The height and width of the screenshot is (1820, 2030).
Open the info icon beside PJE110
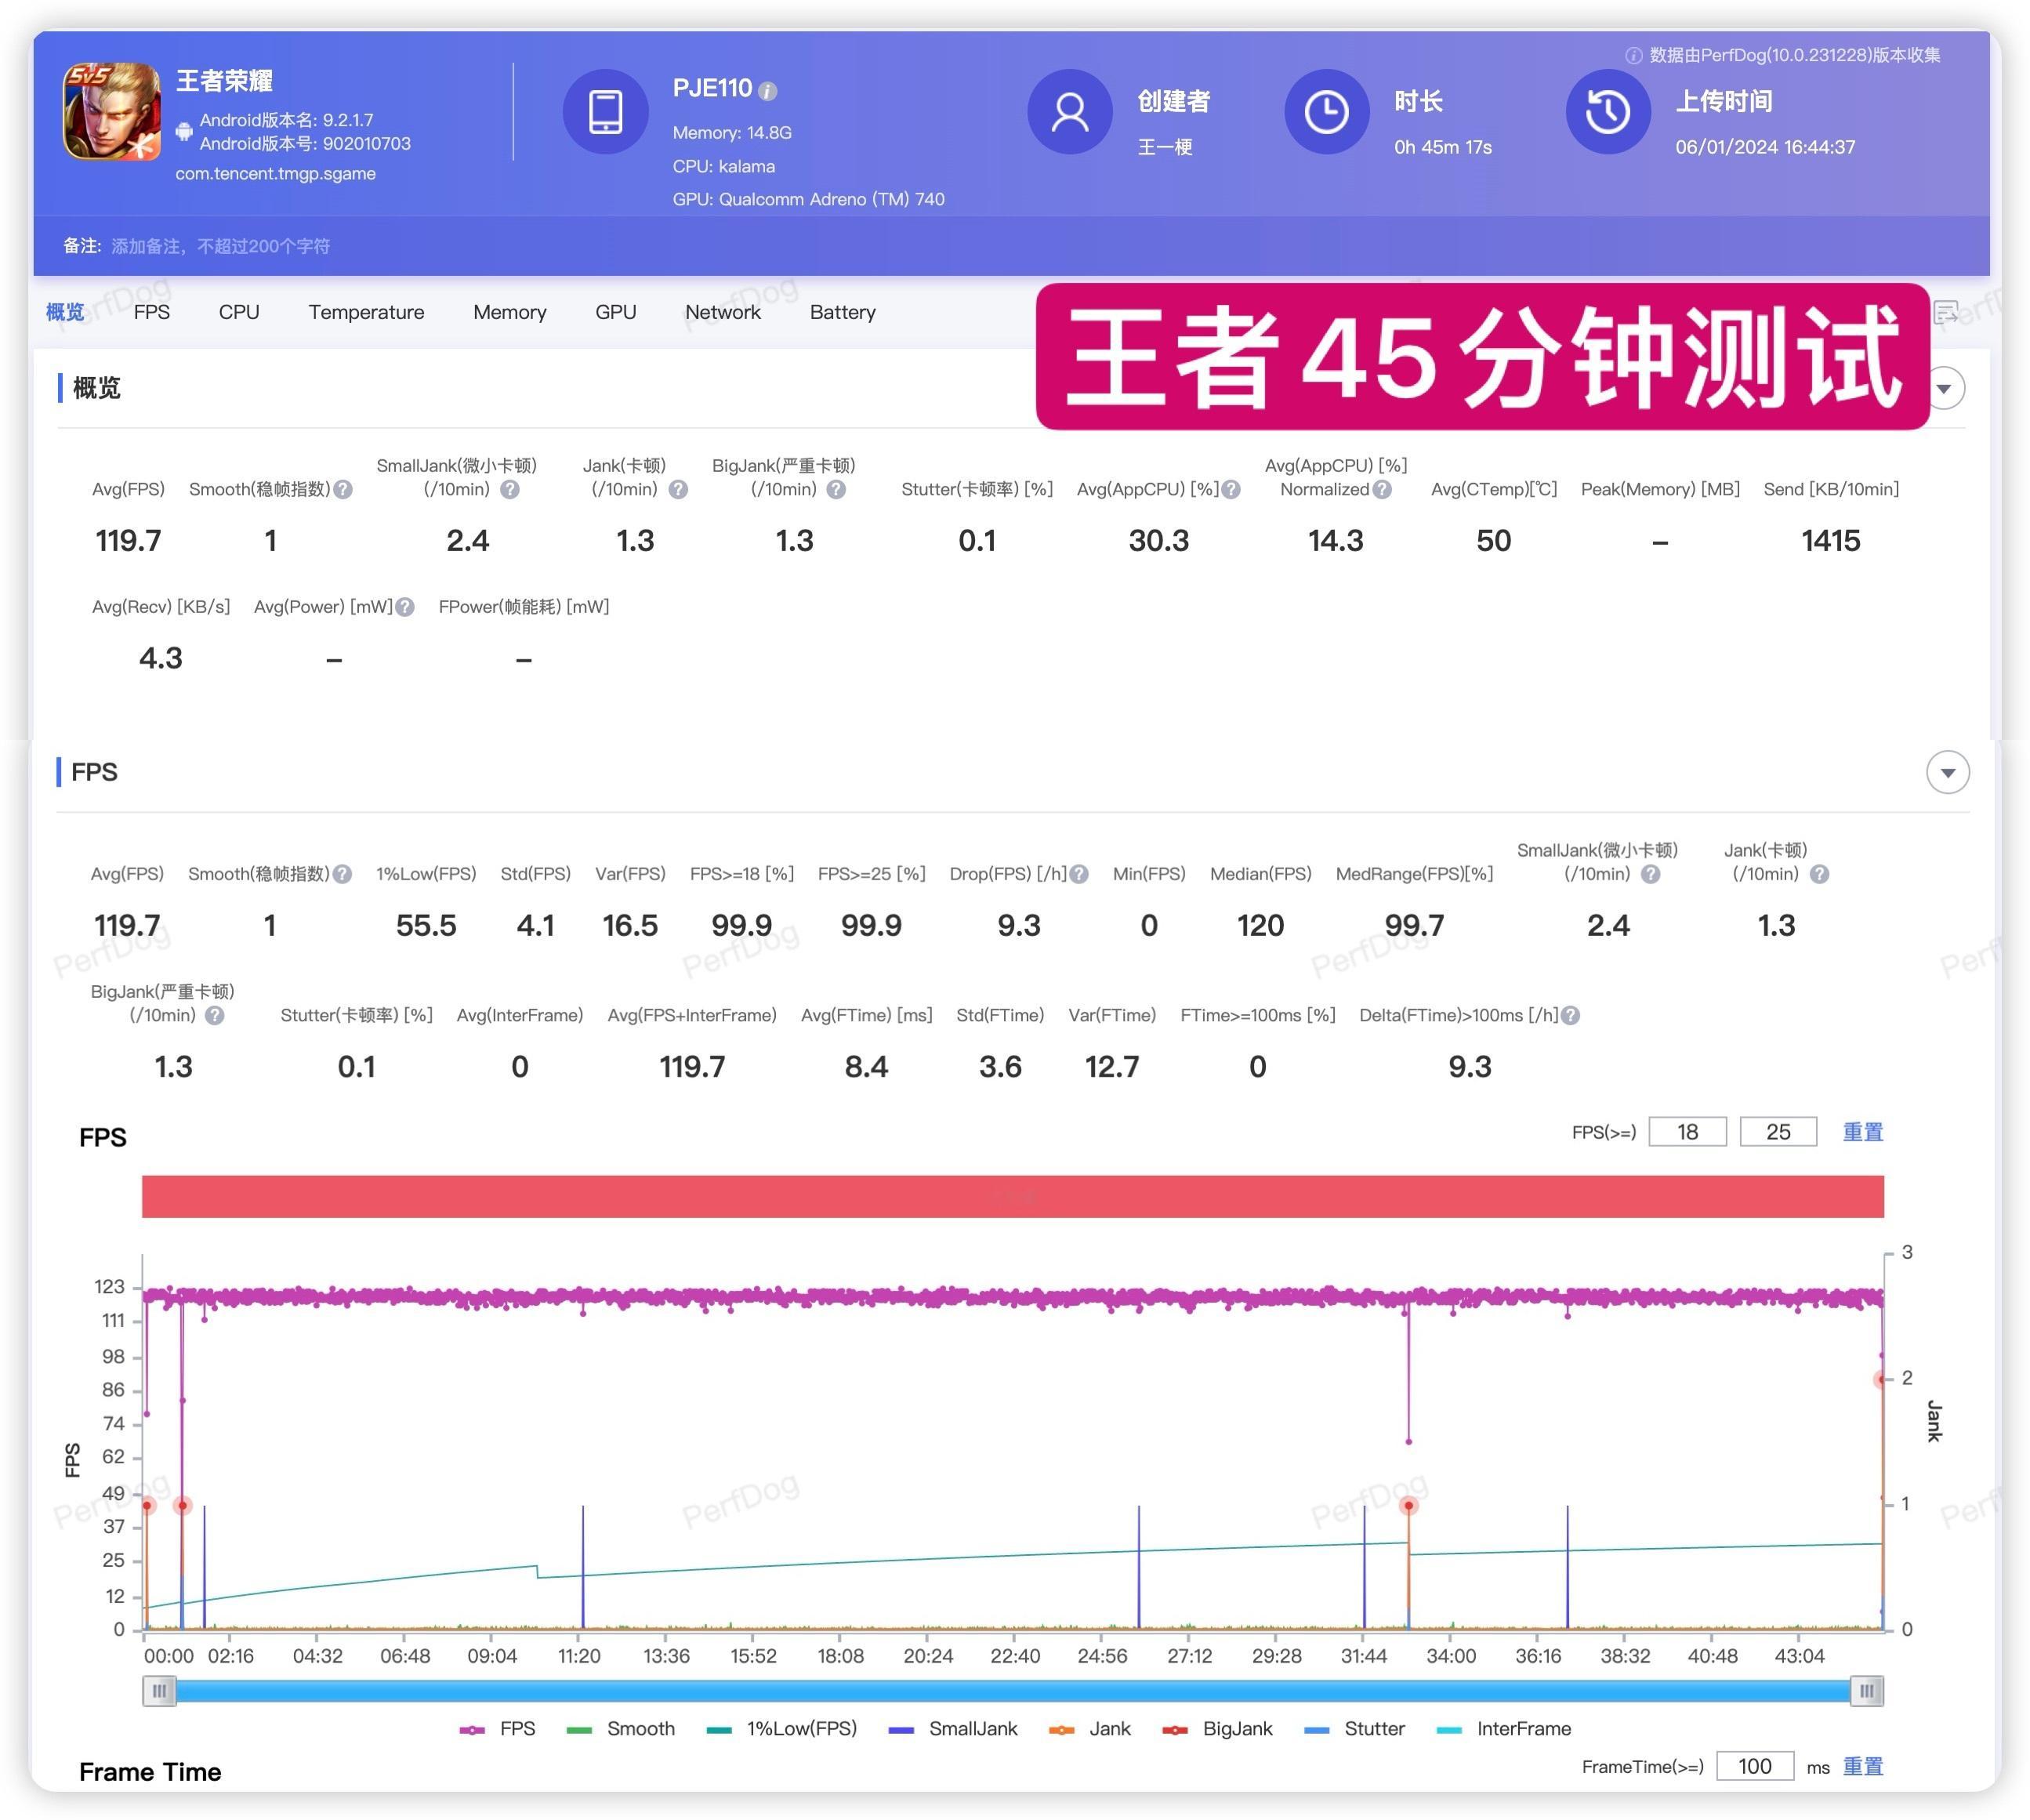tap(767, 91)
